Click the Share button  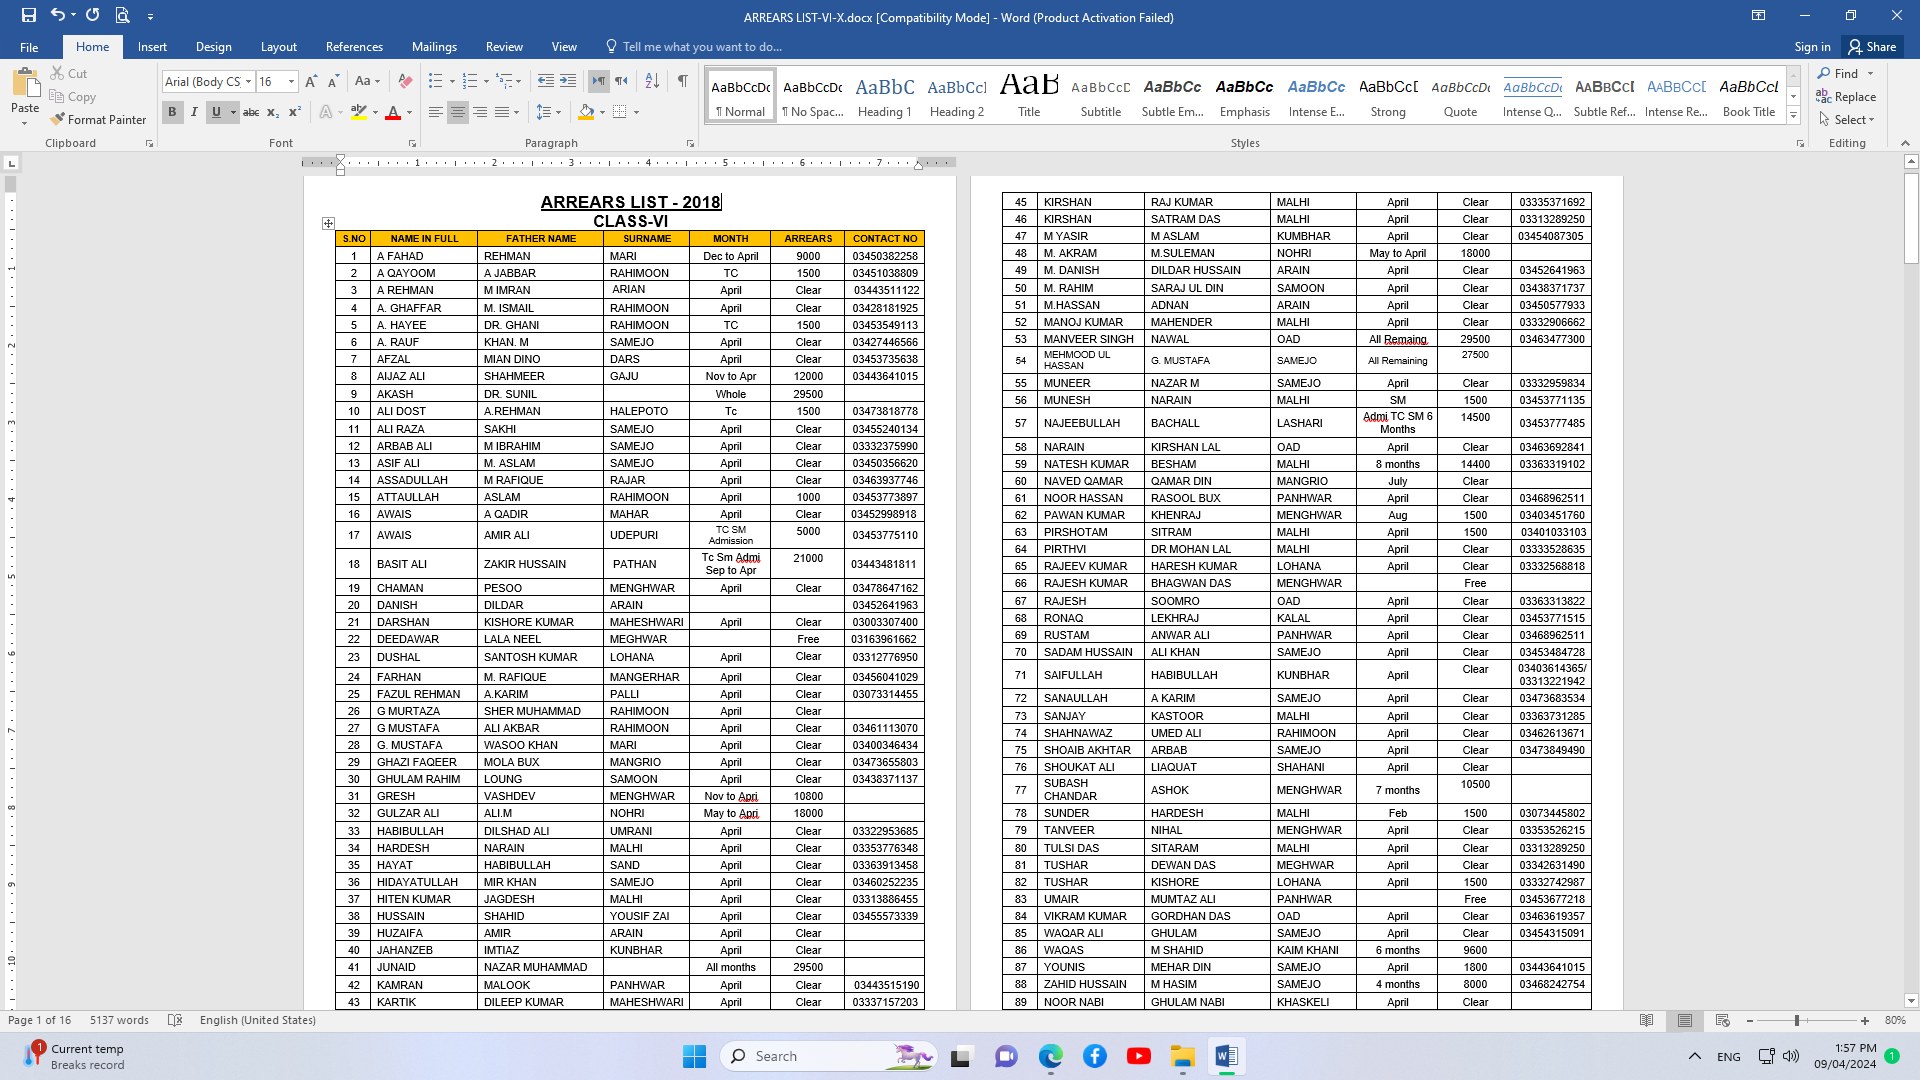click(x=1873, y=47)
